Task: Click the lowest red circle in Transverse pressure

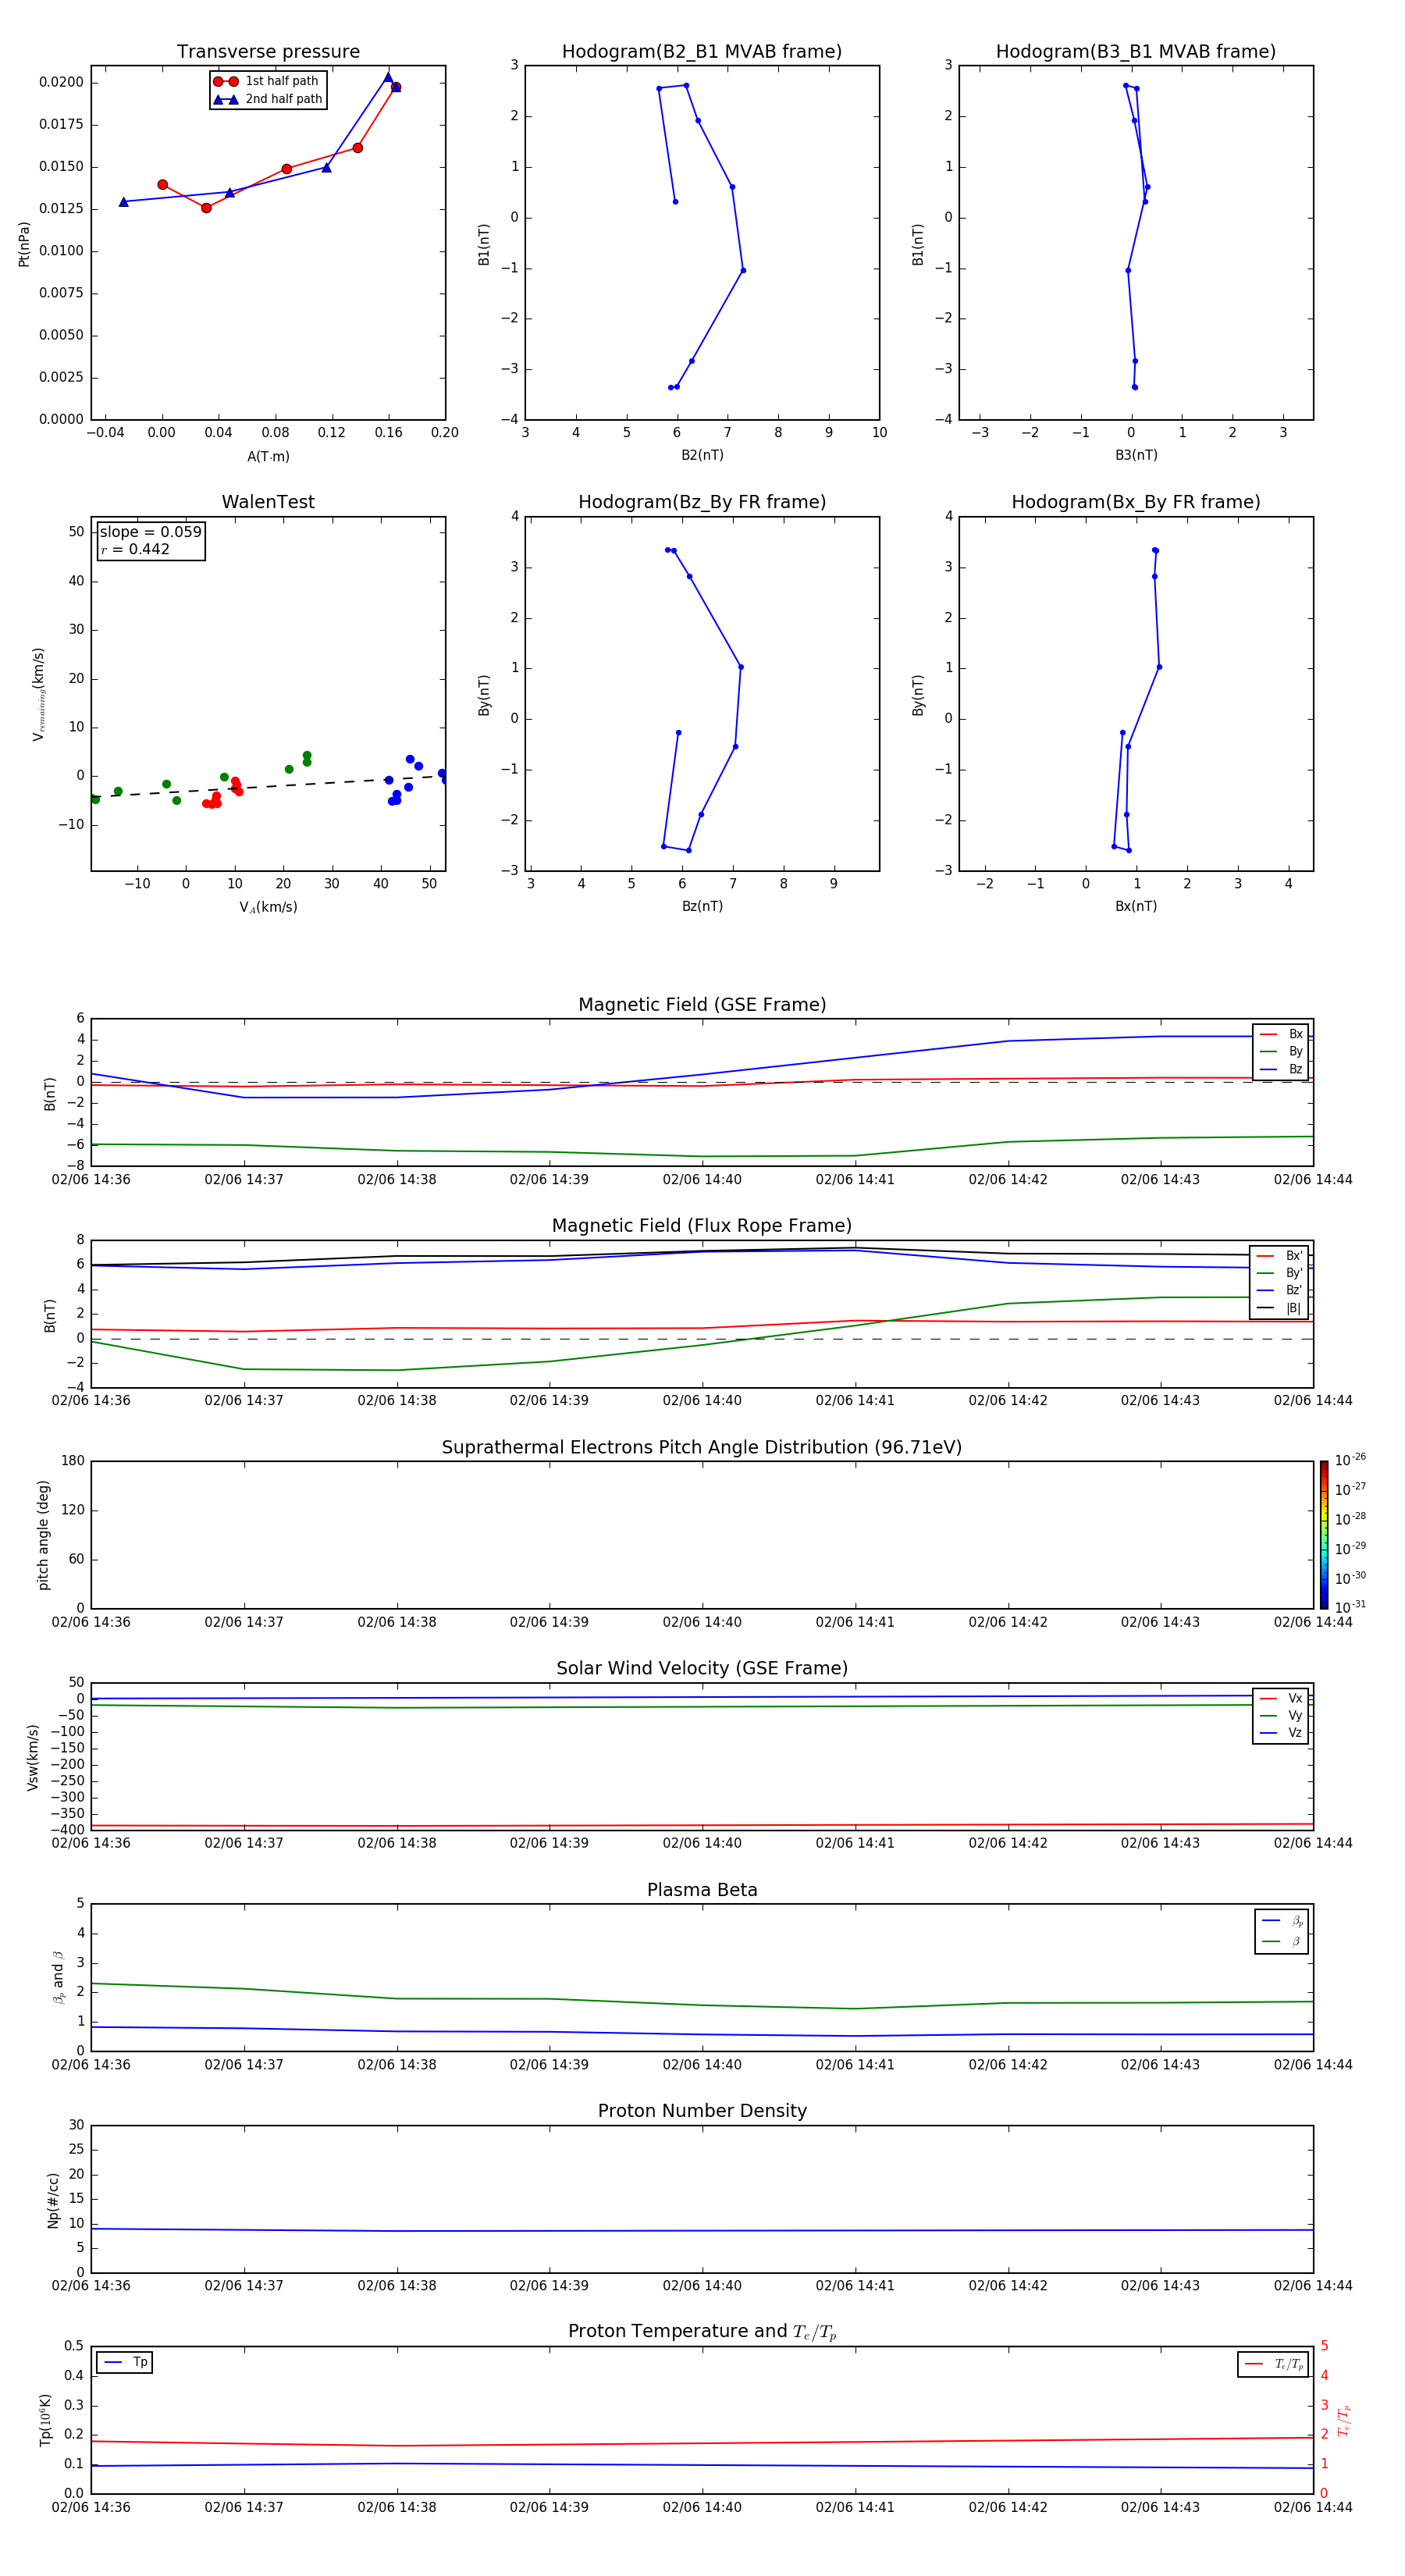Action: pos(206,208)
